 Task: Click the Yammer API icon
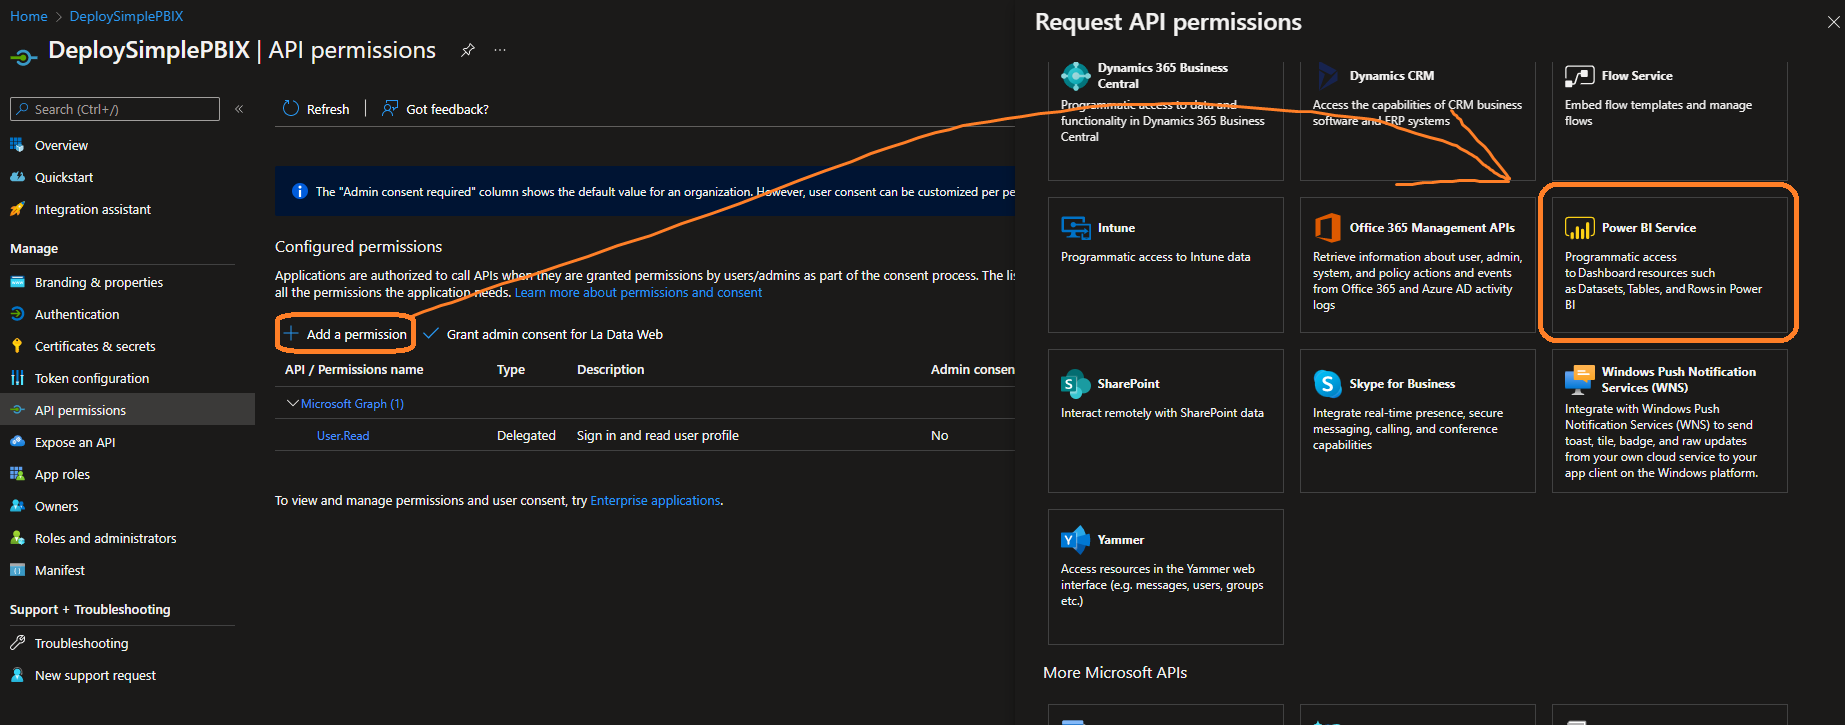1075,540
